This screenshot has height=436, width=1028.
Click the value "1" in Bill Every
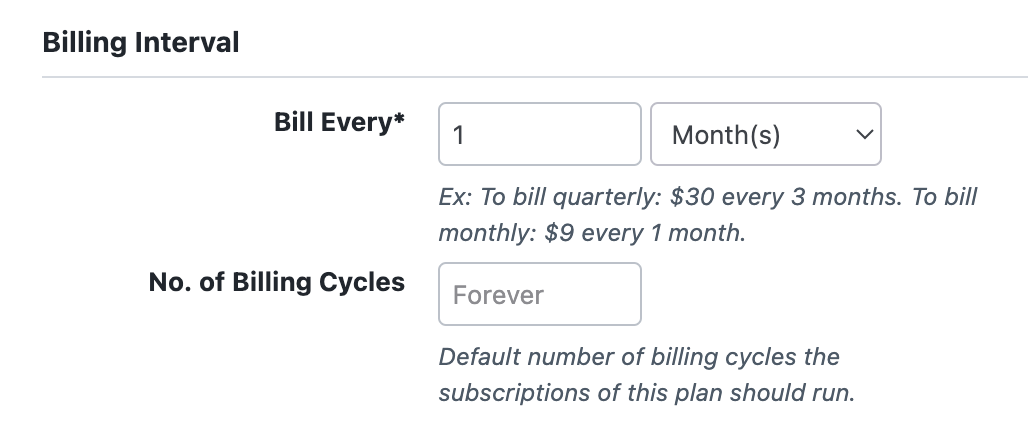(458, 135)
